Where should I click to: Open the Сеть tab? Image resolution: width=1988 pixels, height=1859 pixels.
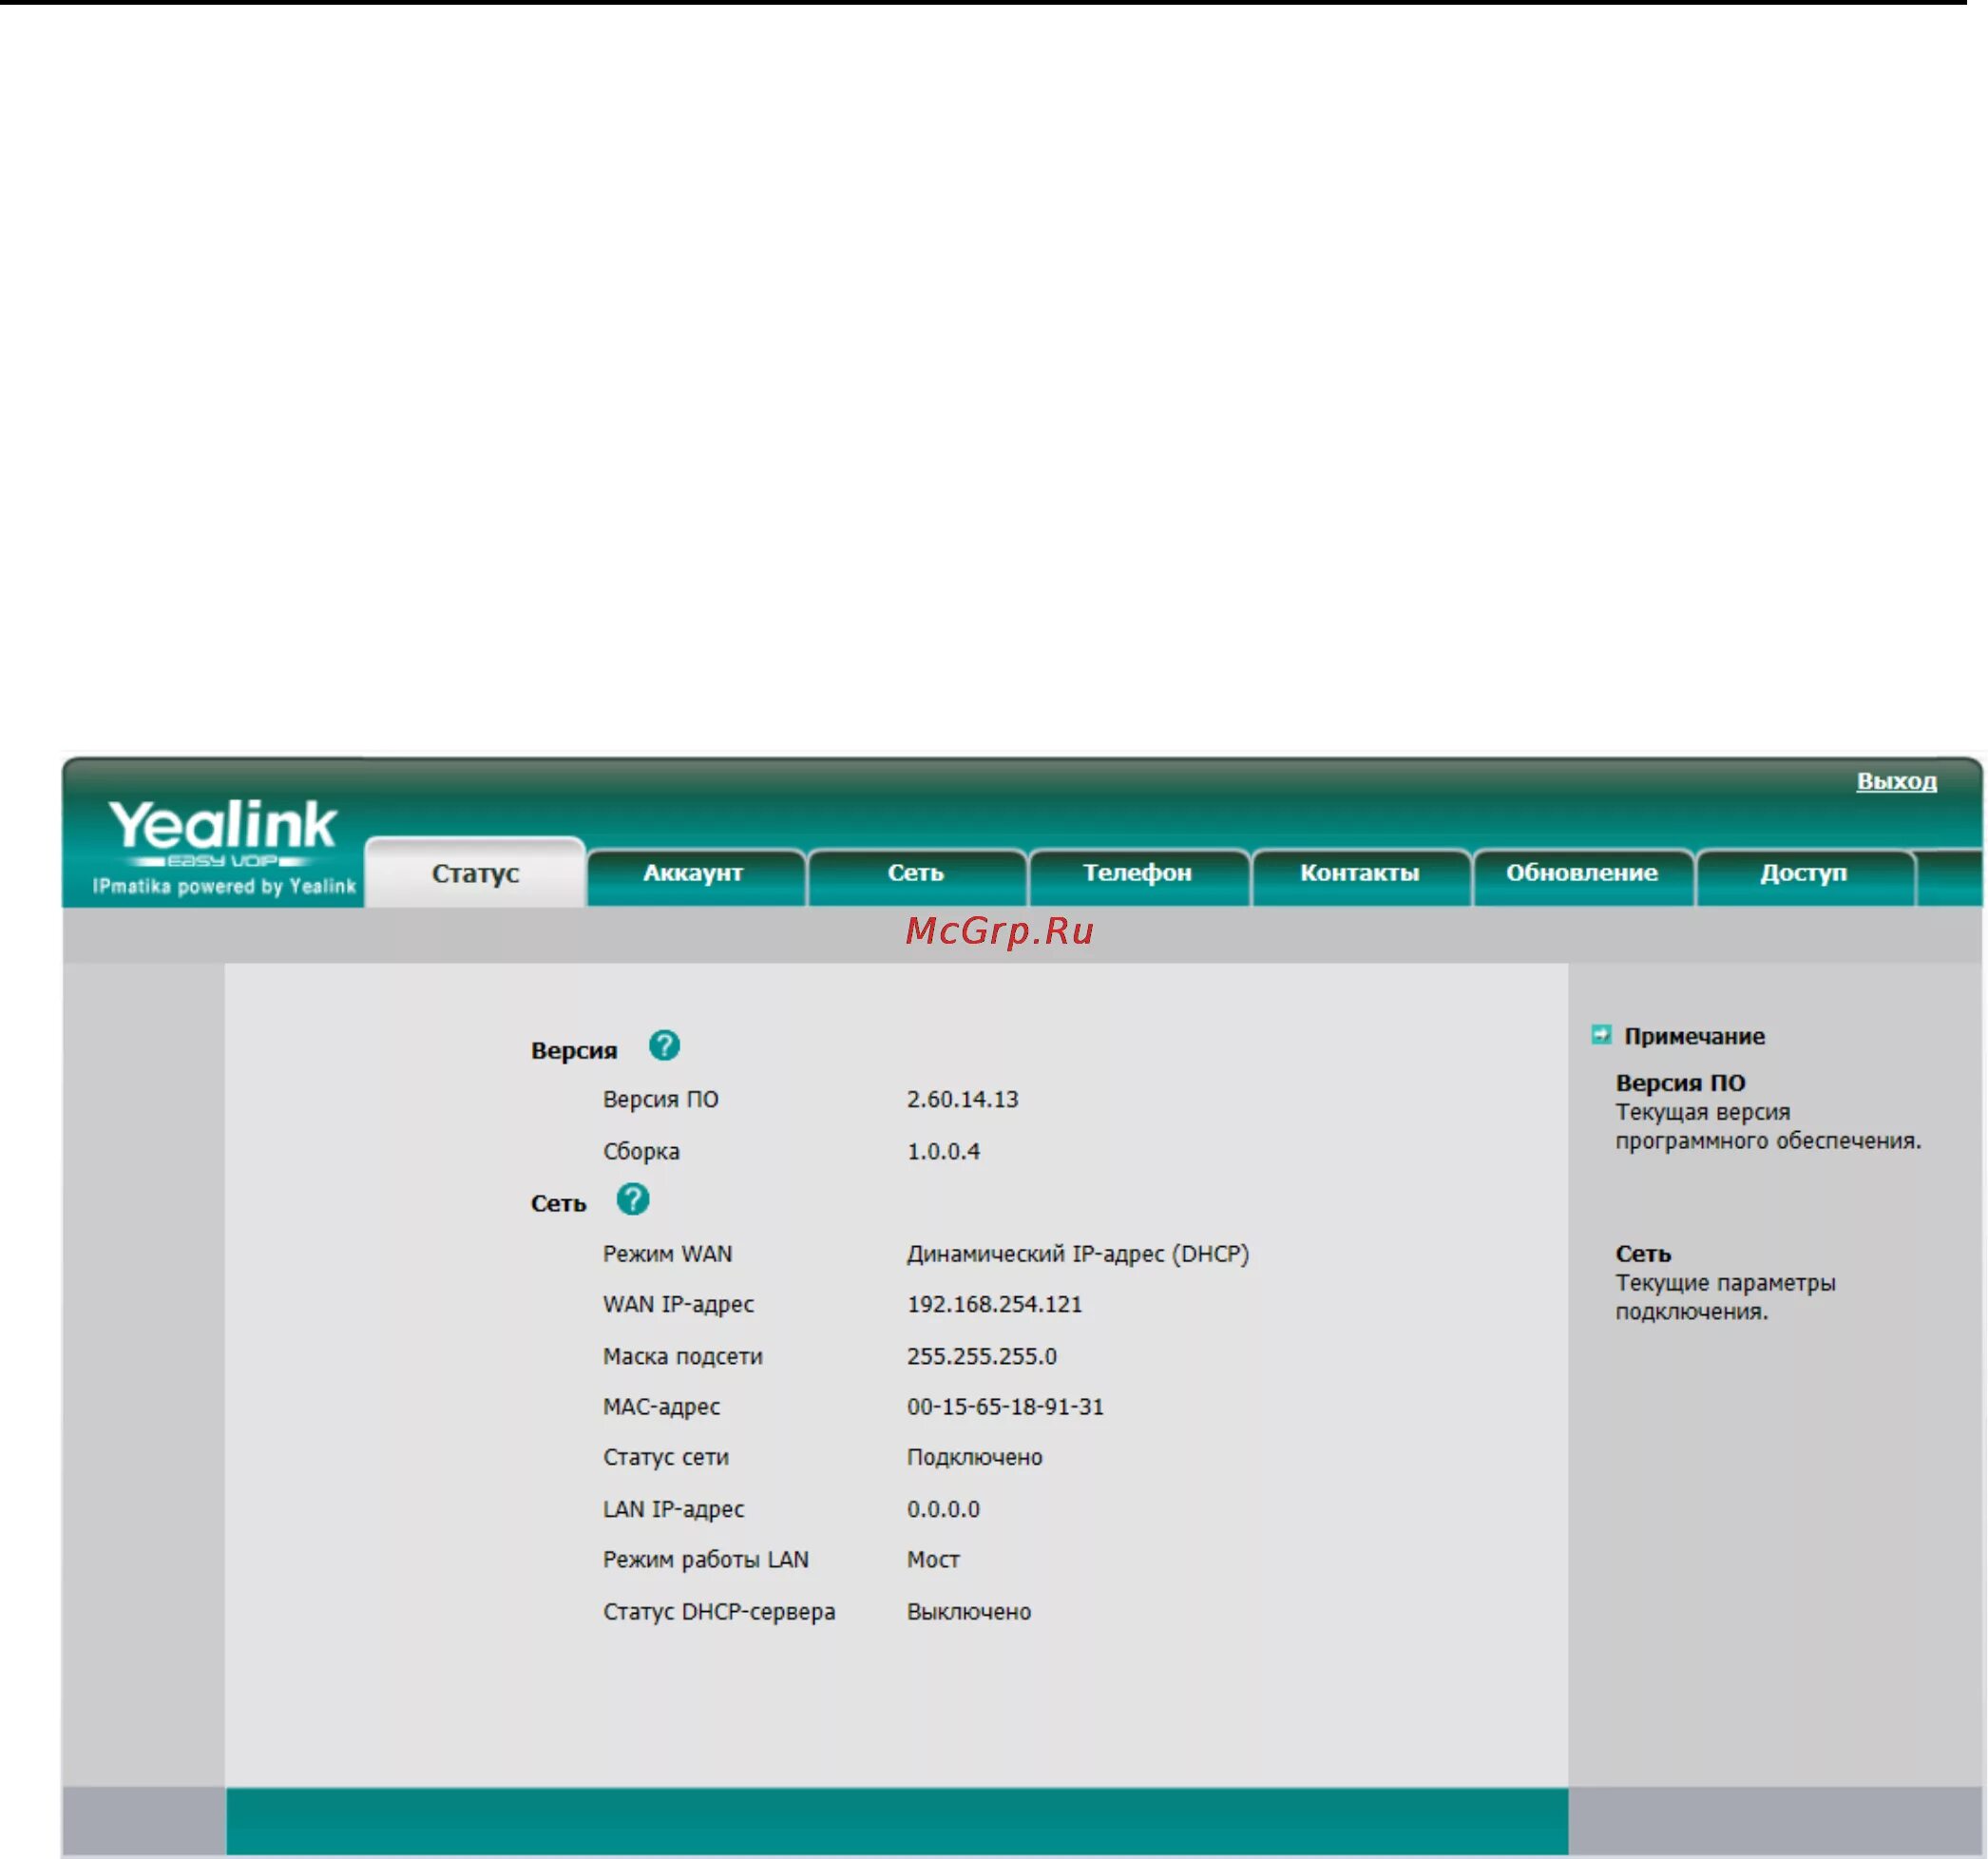click(915, 873)
